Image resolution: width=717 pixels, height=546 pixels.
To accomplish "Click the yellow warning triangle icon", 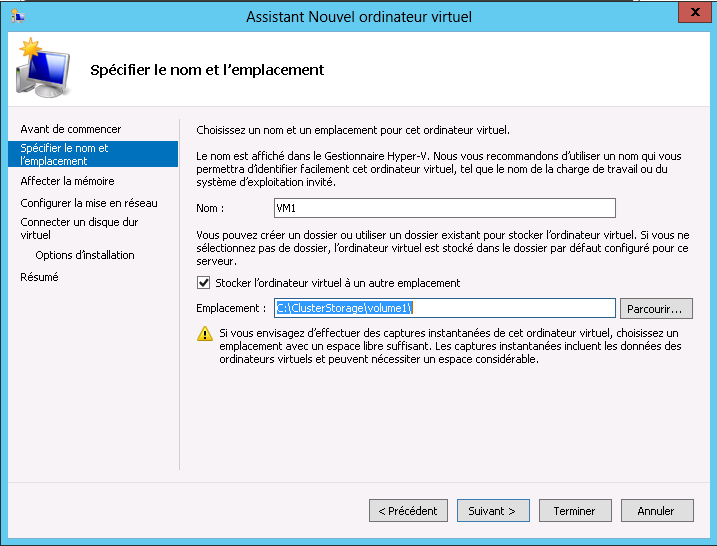I will [205, 334].
